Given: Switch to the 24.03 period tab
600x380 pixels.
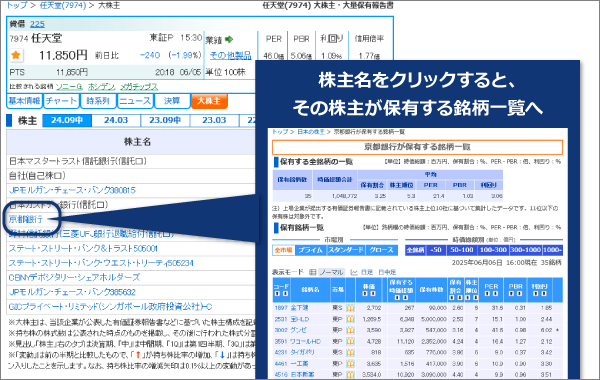Looking at the screenshot, I should (116, 120).
